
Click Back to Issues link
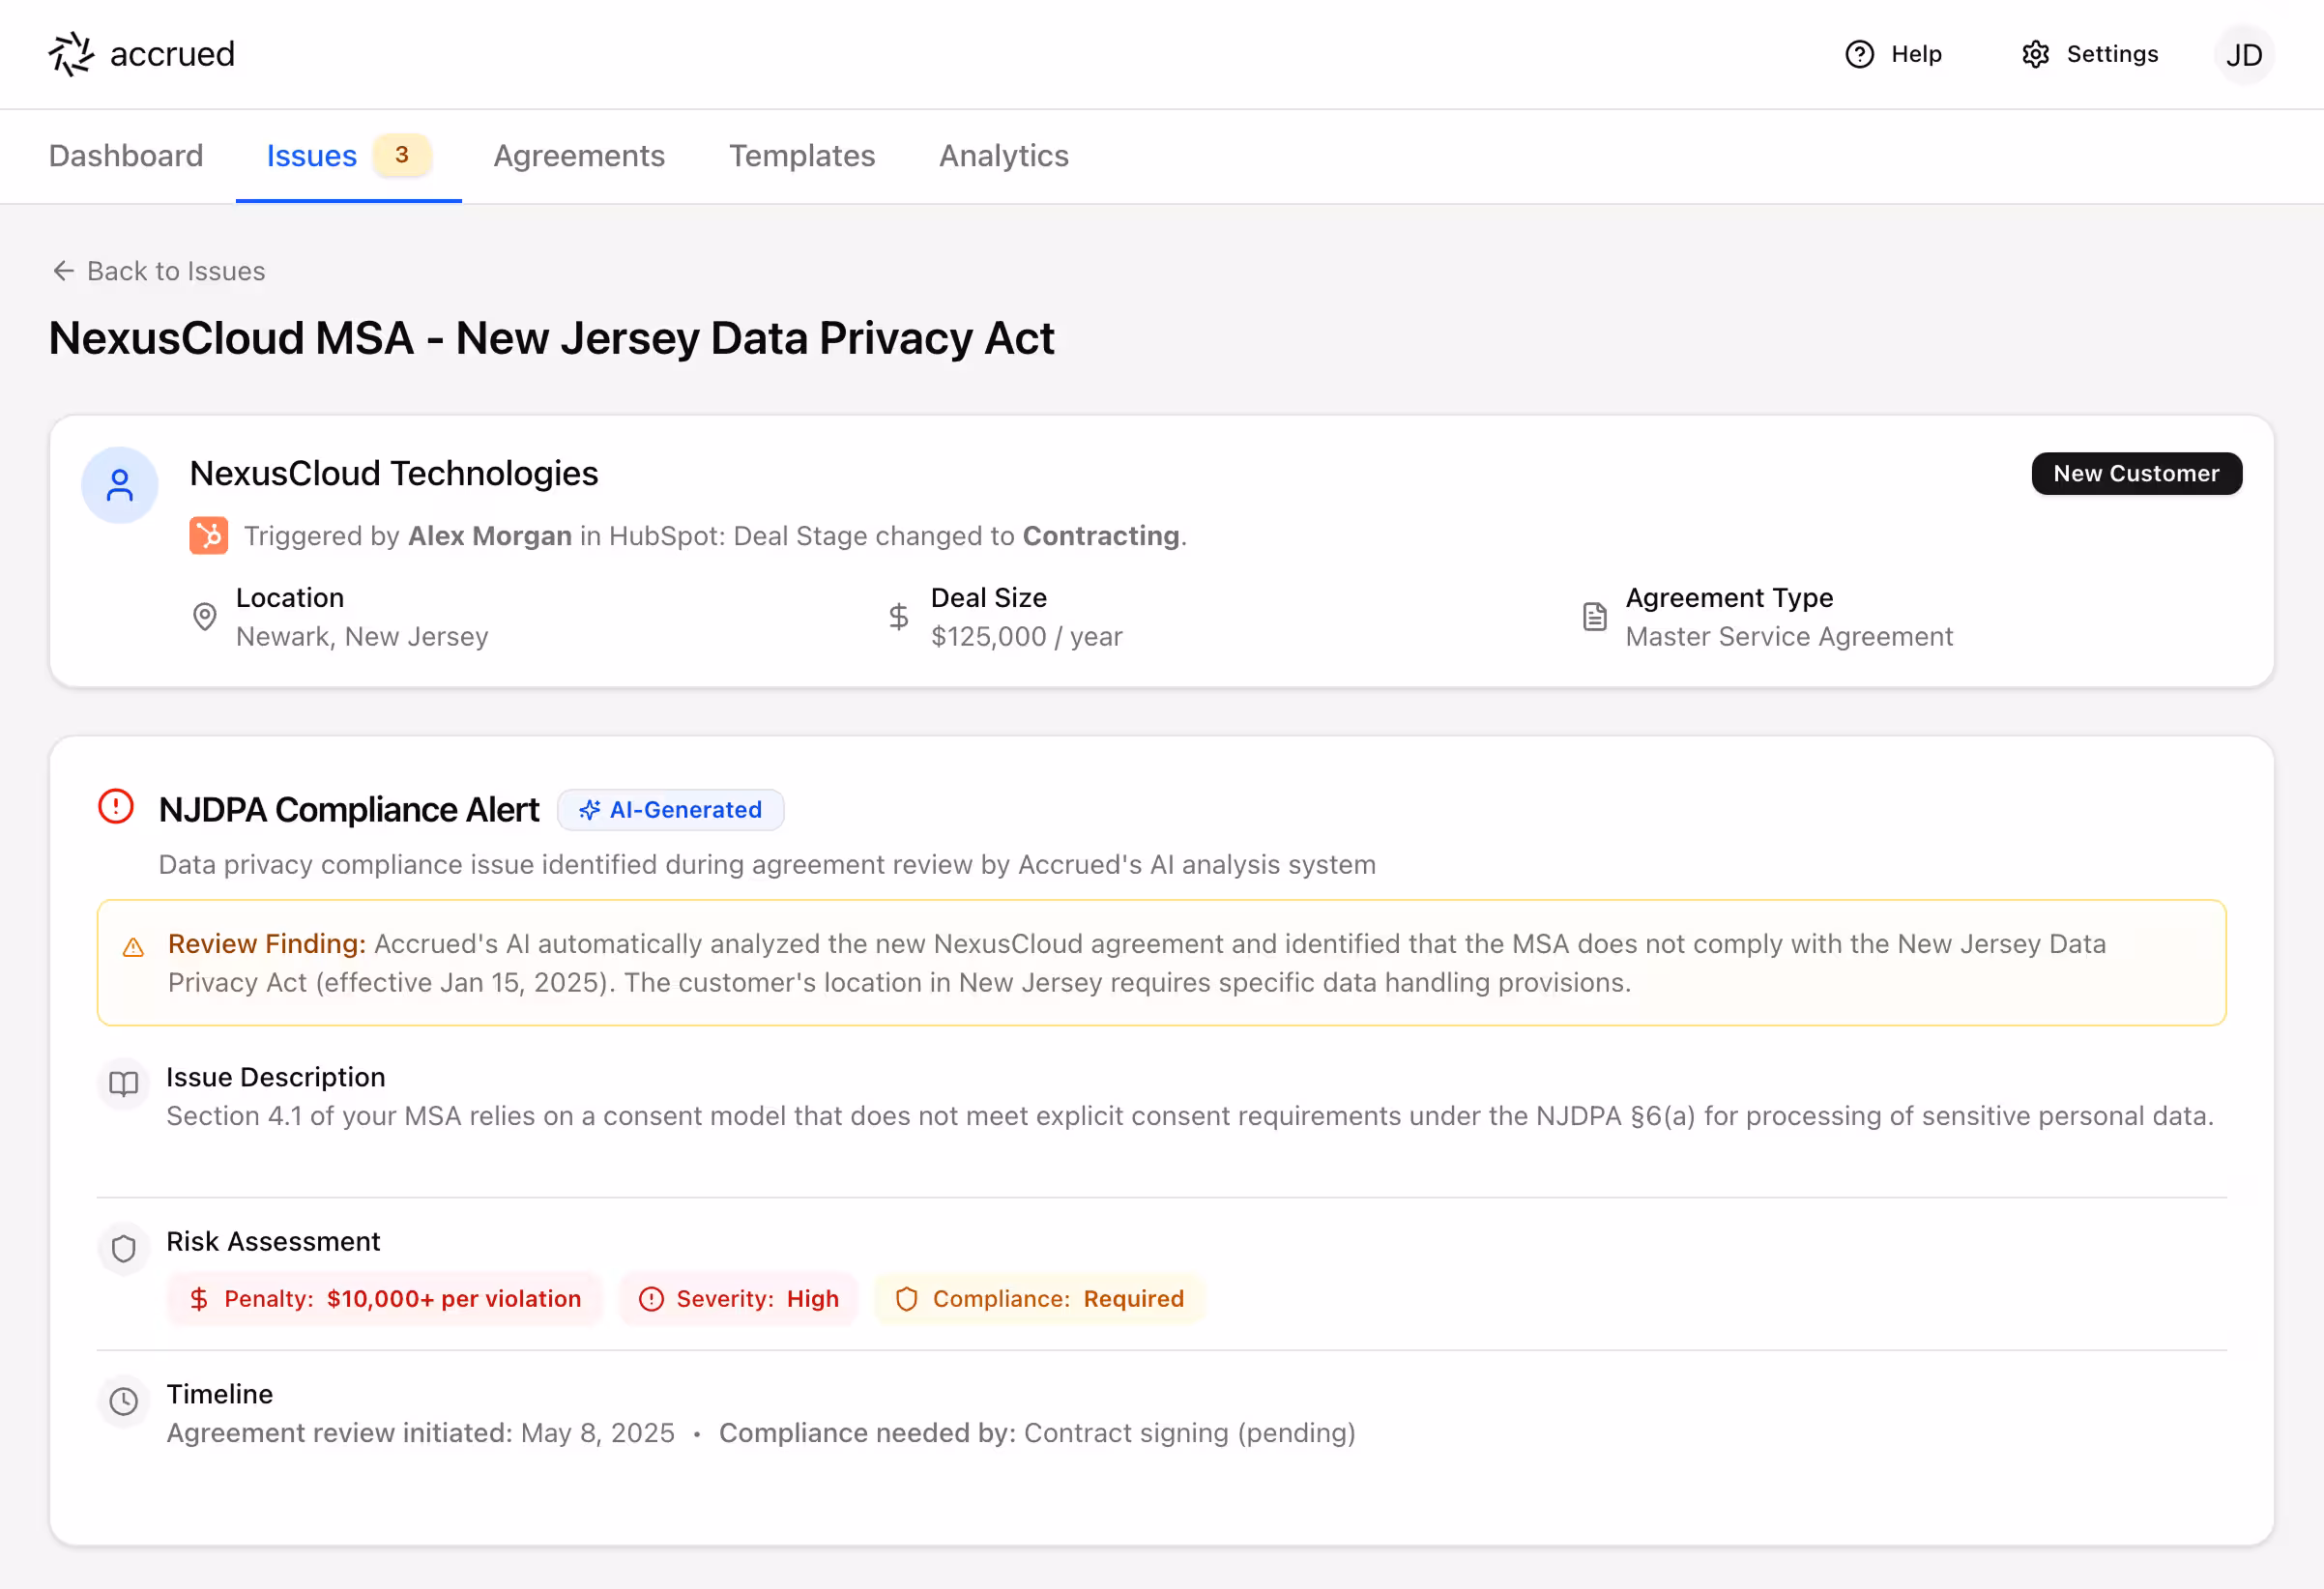(159, 271)
